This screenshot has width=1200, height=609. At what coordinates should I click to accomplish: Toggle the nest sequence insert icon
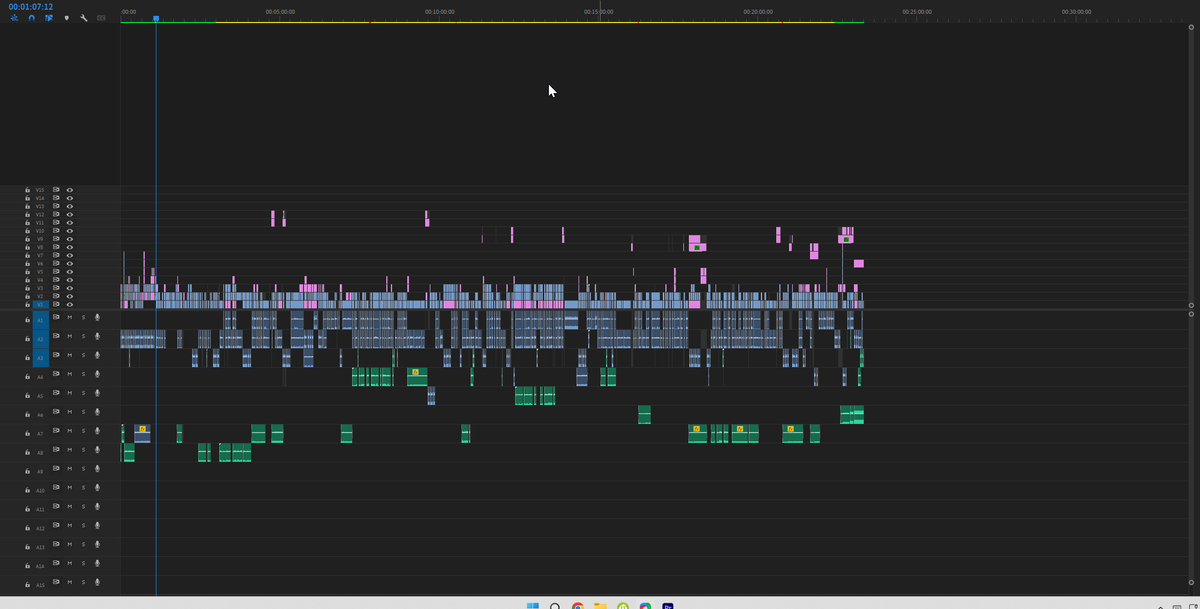tap(14, 18)
